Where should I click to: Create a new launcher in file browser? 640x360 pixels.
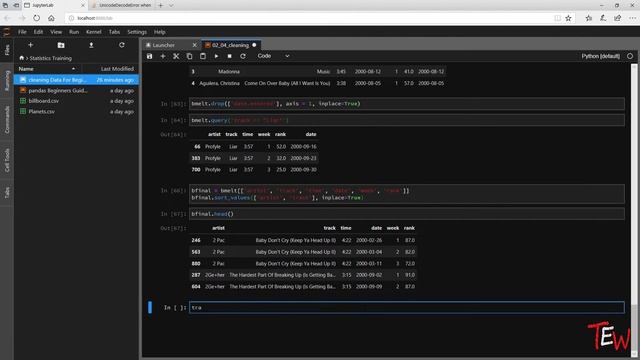point(31,45)
